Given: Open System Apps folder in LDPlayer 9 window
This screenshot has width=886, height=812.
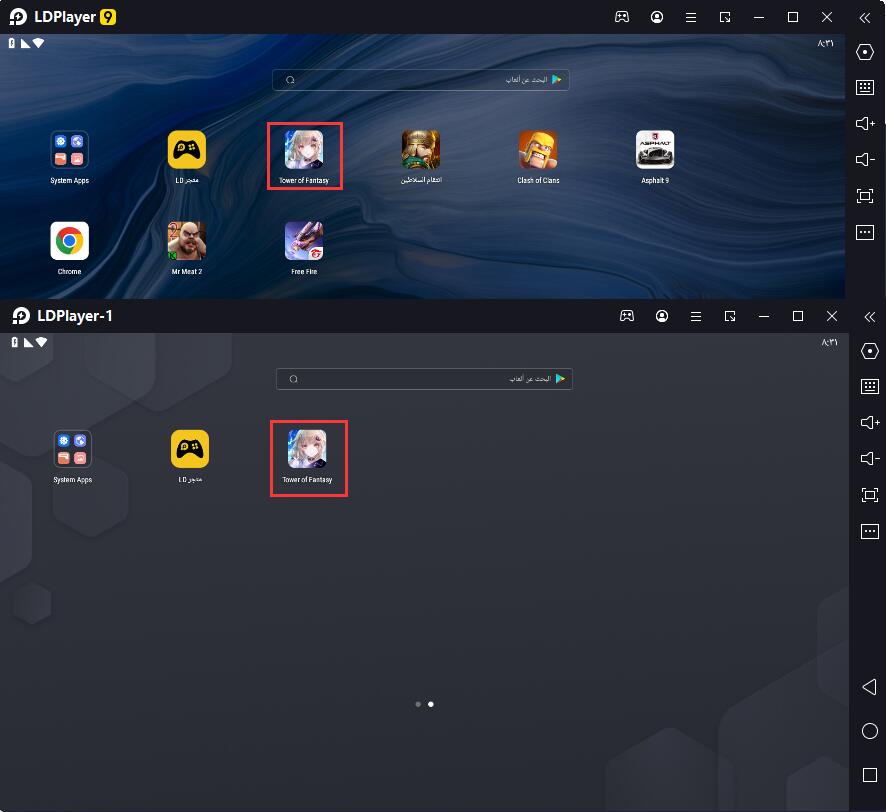Looking at the screenshot, I should tap(70, 150).
